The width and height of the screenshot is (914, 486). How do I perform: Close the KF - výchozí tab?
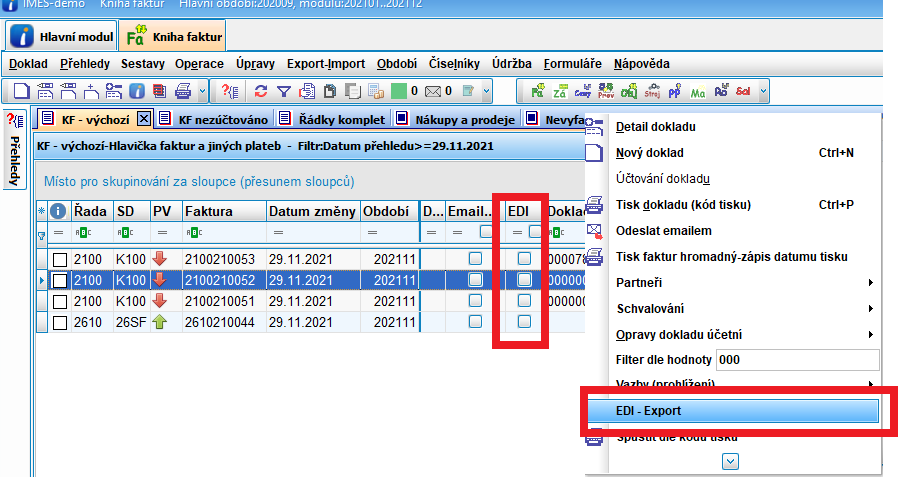click(144, 119)
